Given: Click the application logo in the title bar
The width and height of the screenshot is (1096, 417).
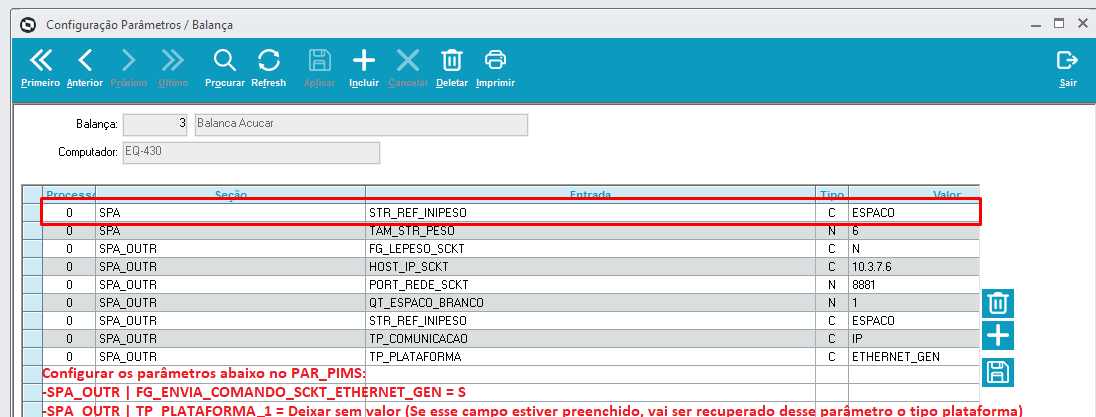Looking at the screenshot, I should pos(29,25).
